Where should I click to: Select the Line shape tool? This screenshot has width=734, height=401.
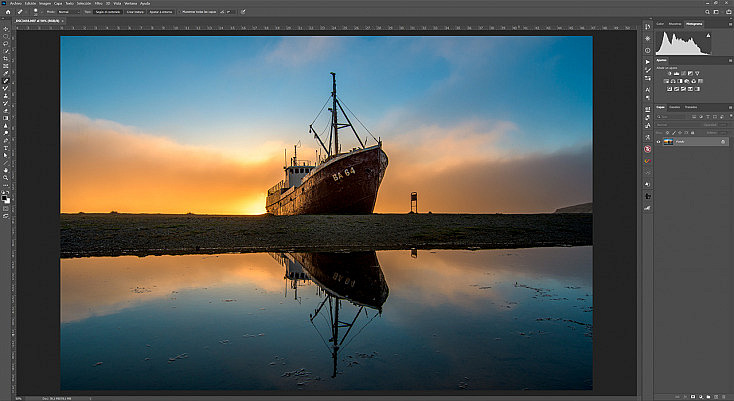(x=6, y=162)
